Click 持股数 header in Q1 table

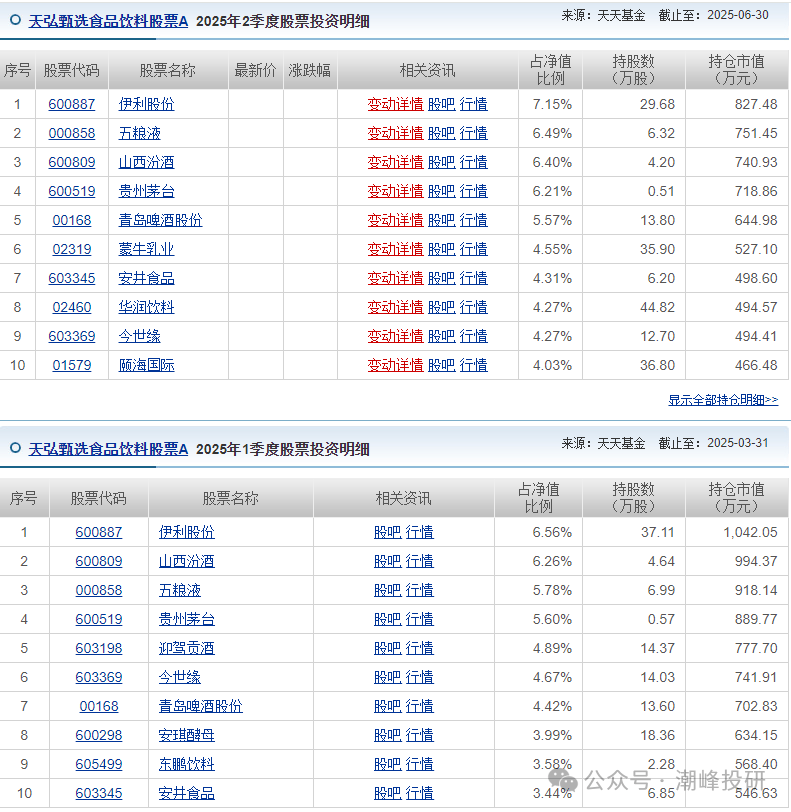coord(633,498)
